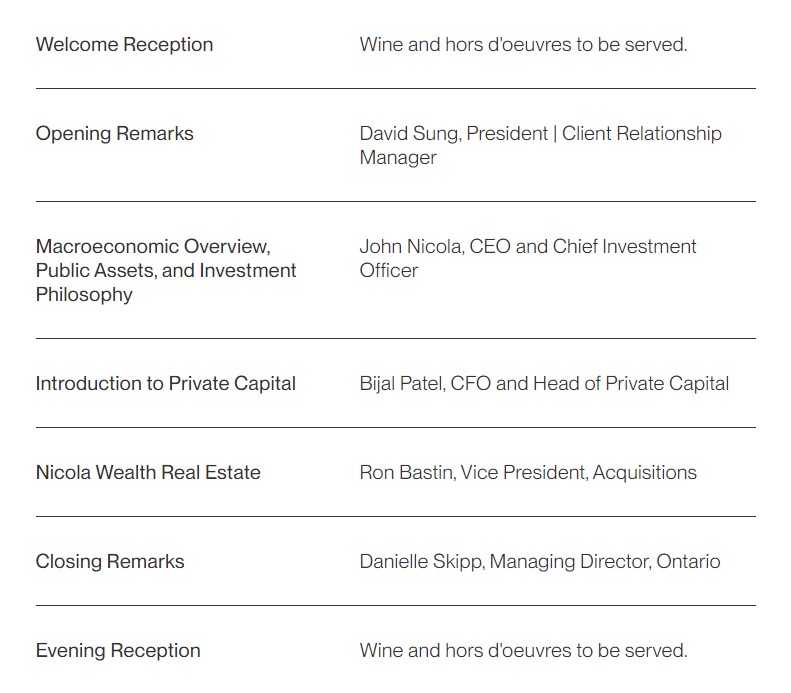Image resolution: width=791 pixels, height=693 pixels.
Task: Click the Closing Remarks heading
Action: [110, 561]
